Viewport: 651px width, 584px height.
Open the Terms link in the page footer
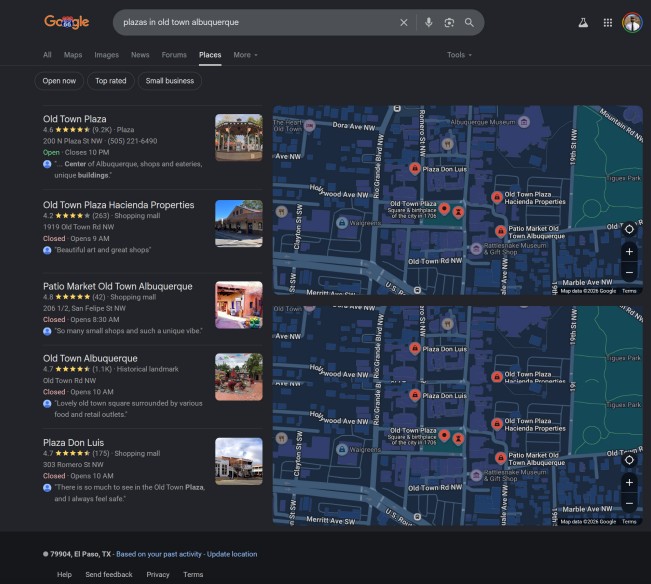(193, 574)
